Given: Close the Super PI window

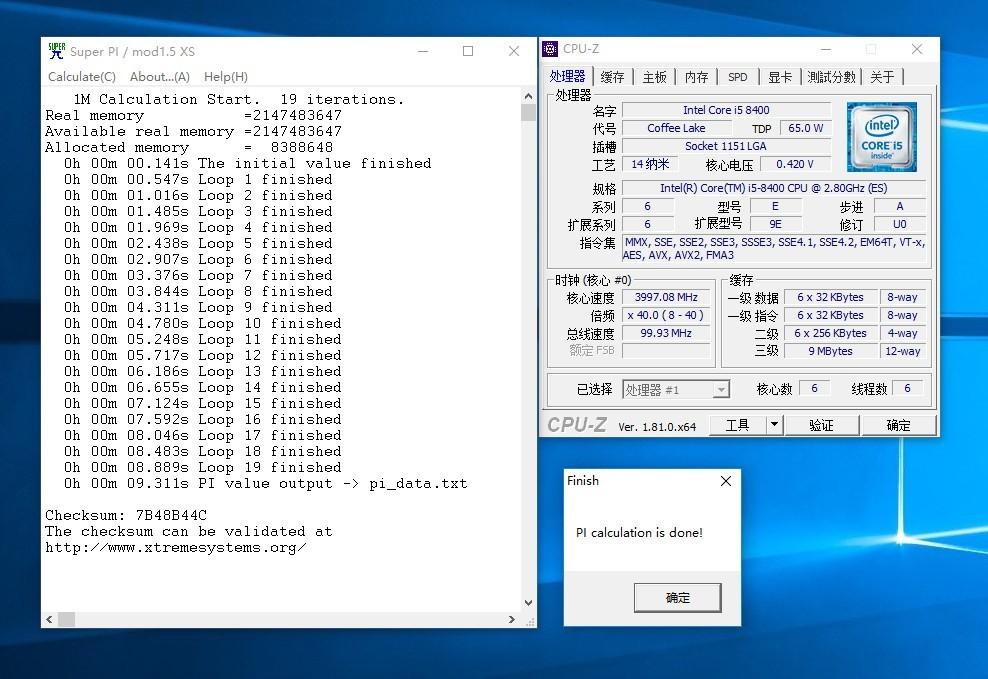Looking at the screenshot, I should [514, 51].
